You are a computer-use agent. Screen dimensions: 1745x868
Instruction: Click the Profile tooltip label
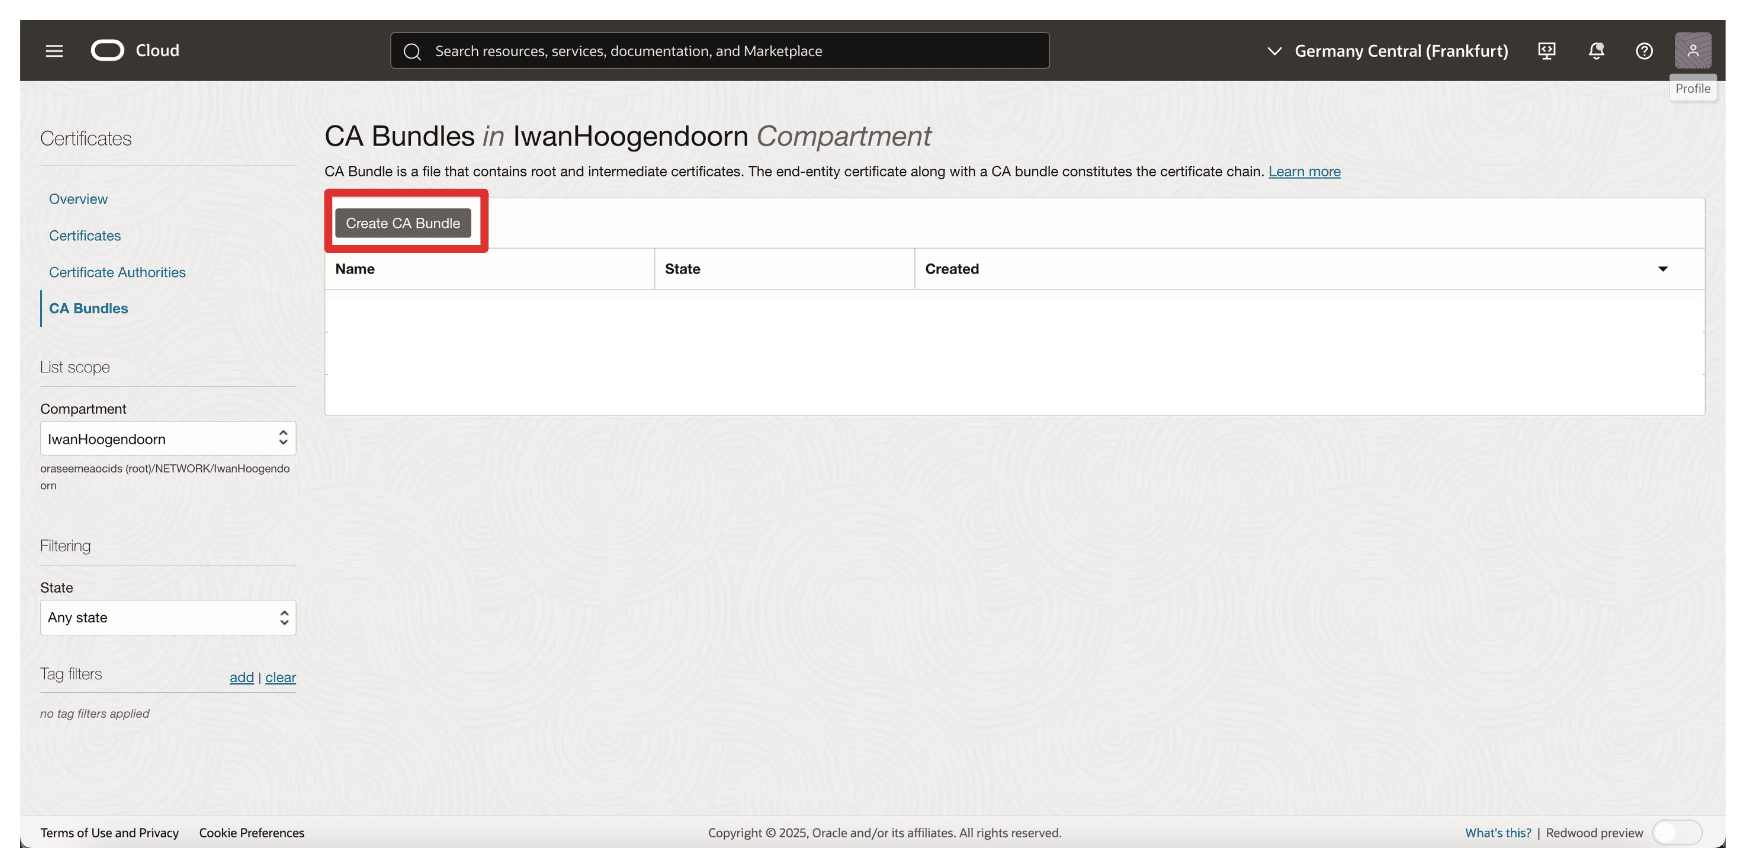coord(1693,89)
